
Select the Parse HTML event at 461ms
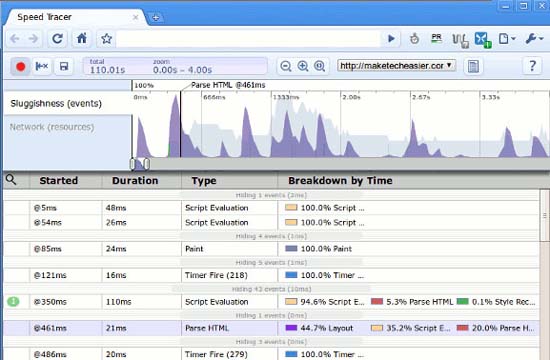tap(271, 328)
